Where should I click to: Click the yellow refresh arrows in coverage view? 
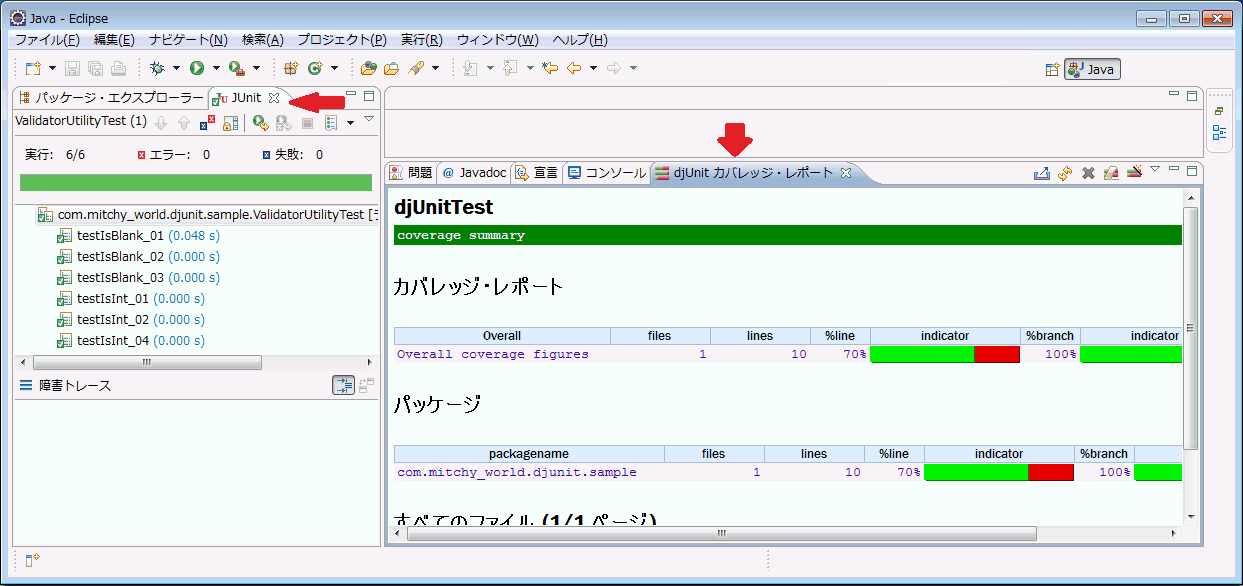click(x=1065, y=173)
